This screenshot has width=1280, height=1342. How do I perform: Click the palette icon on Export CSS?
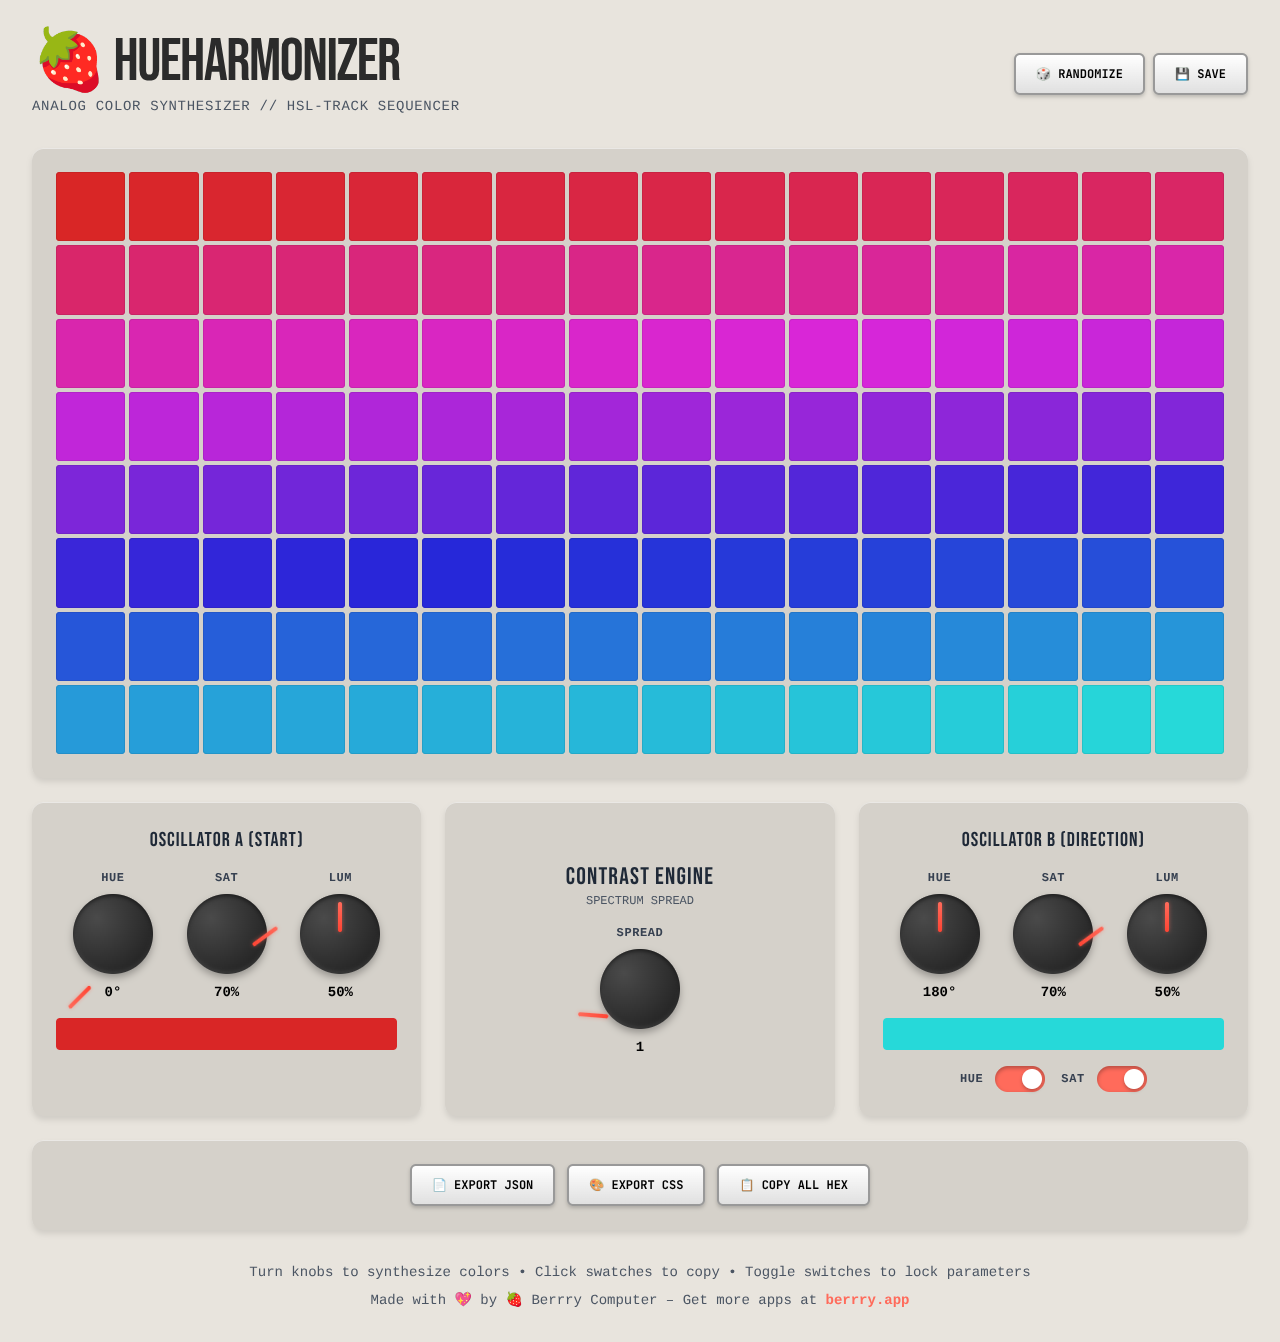595,1184
